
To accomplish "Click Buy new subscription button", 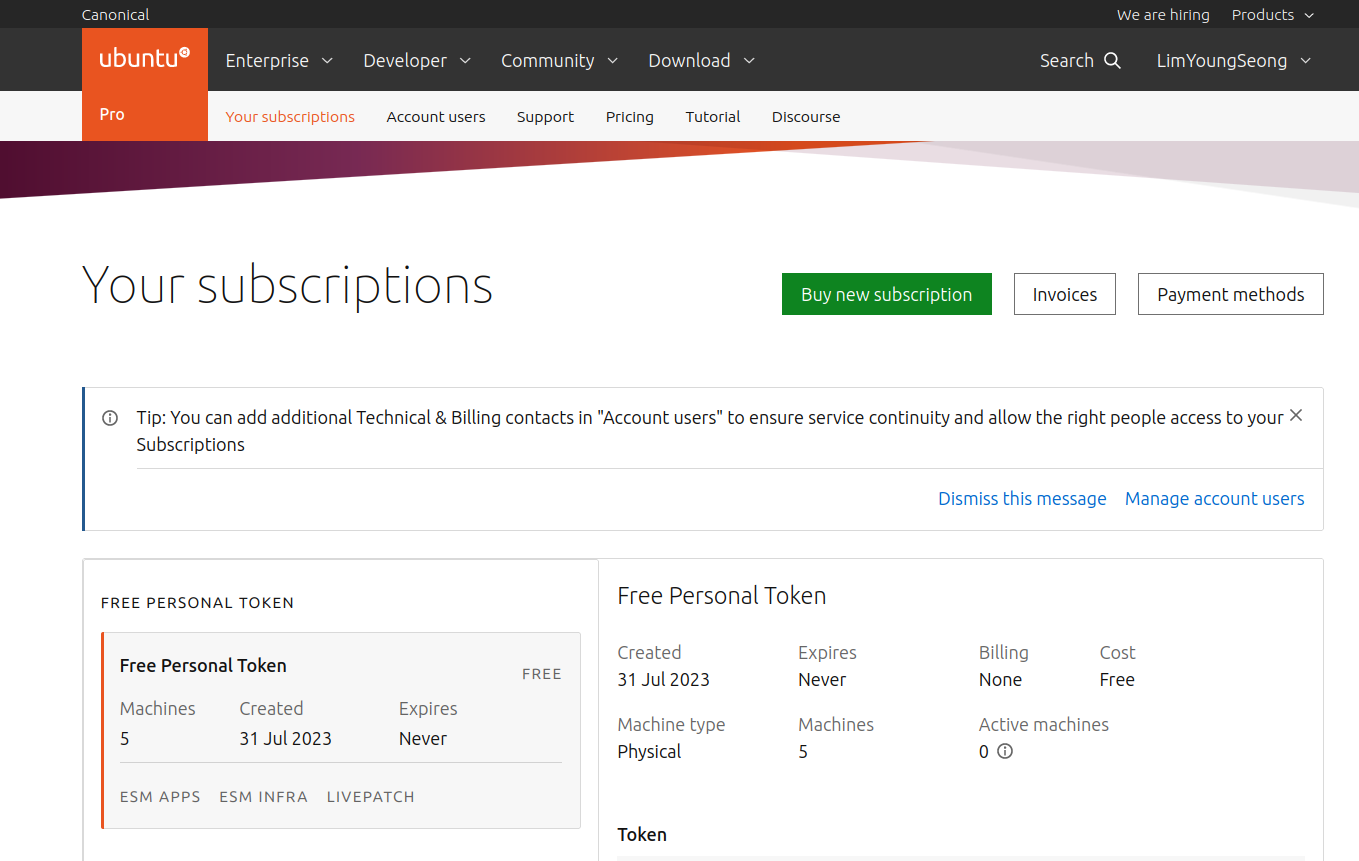I will point(887,294).
